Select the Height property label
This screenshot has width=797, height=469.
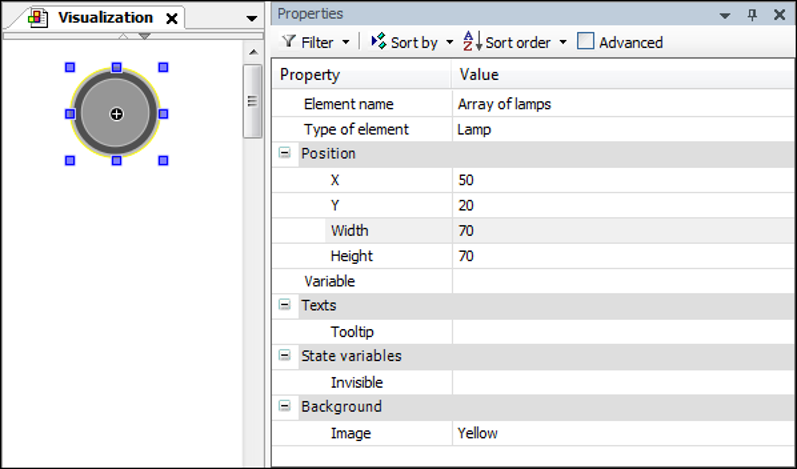point(351,256)
